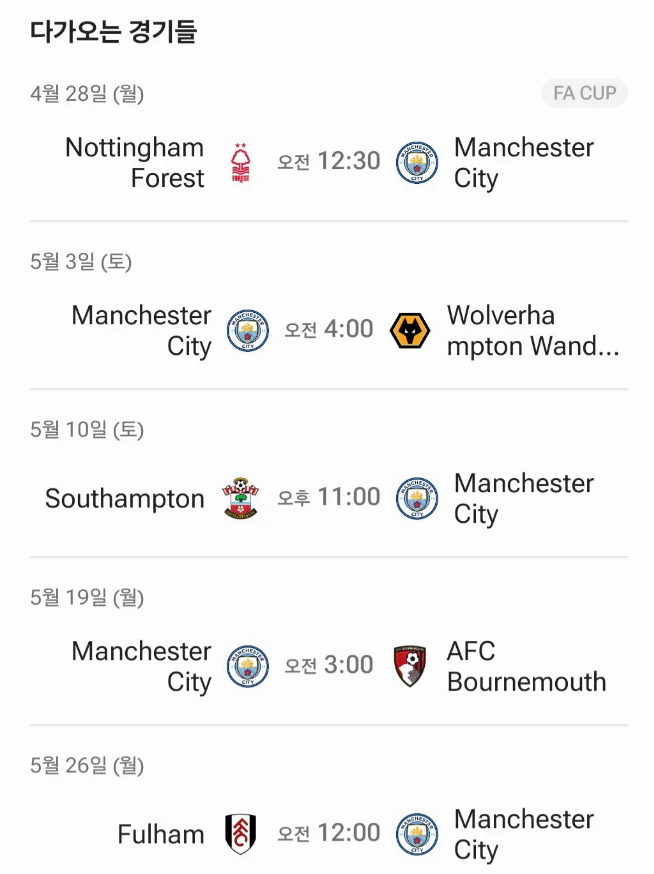Click Manchester City crest in Wolves match
654x874 pixels.
point(248,331)
